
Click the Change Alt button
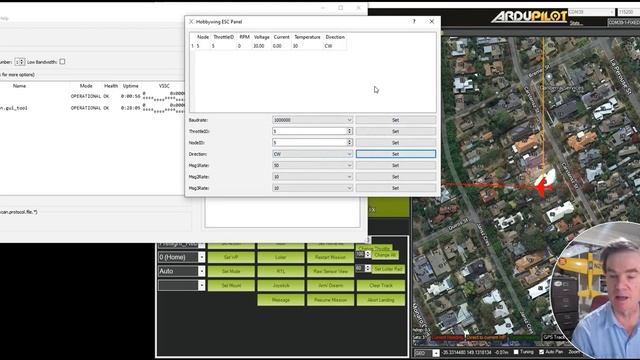(385, 255)
